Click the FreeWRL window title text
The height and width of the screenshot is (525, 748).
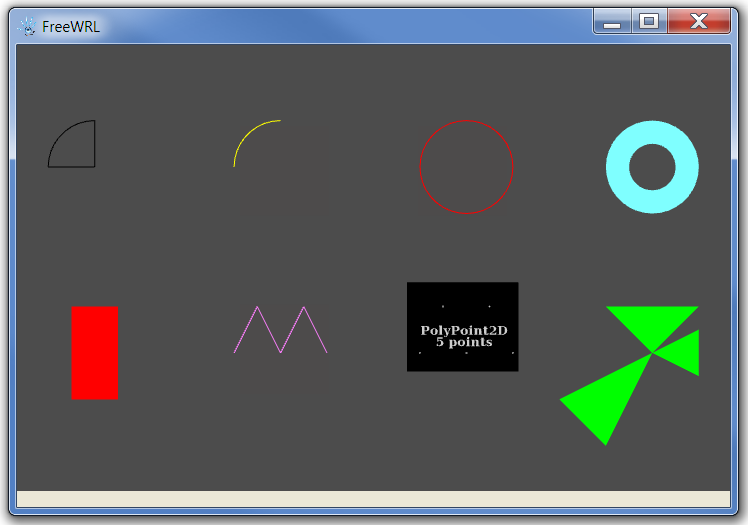pyautogui.click(x=70, y=25)
